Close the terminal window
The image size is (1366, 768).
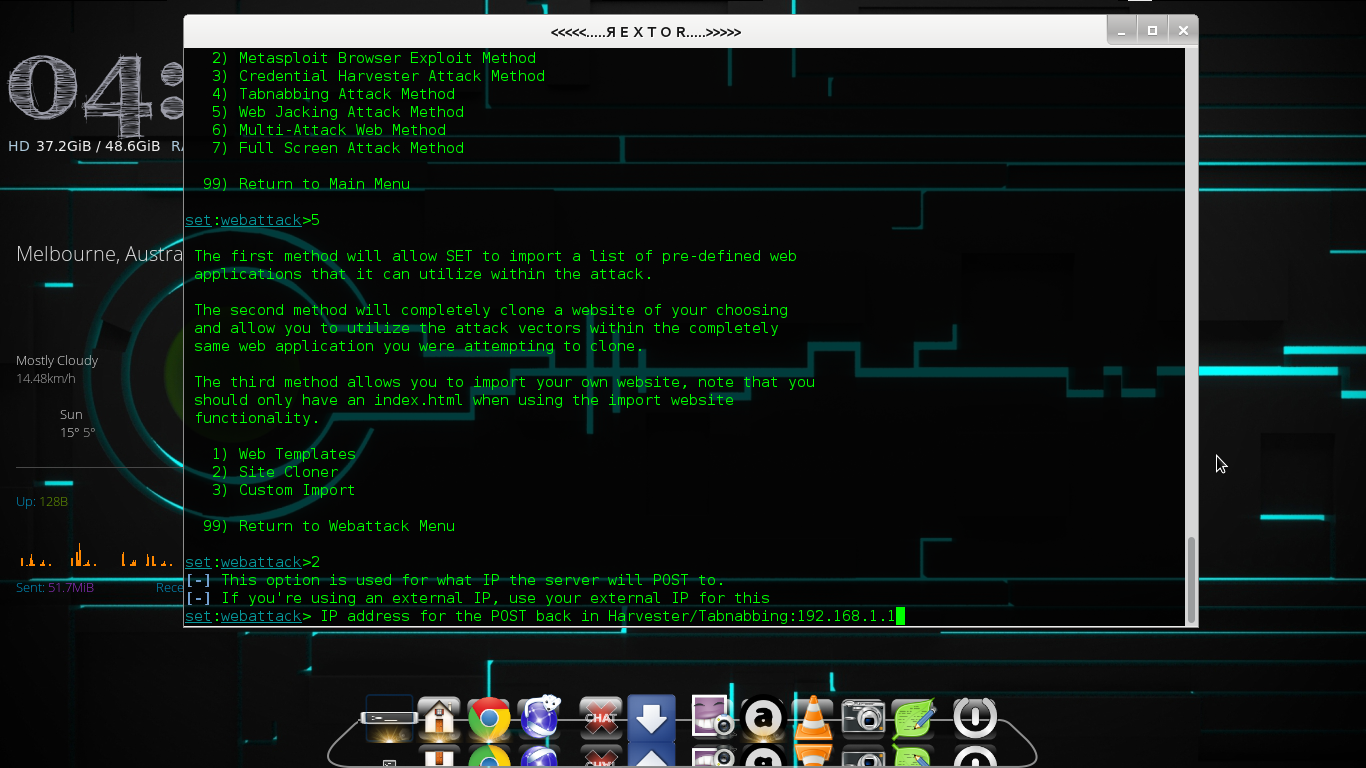click(x=1183, y=31)
